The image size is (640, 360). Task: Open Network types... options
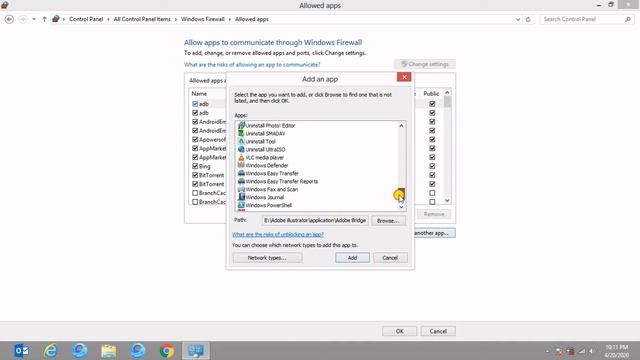267,258
